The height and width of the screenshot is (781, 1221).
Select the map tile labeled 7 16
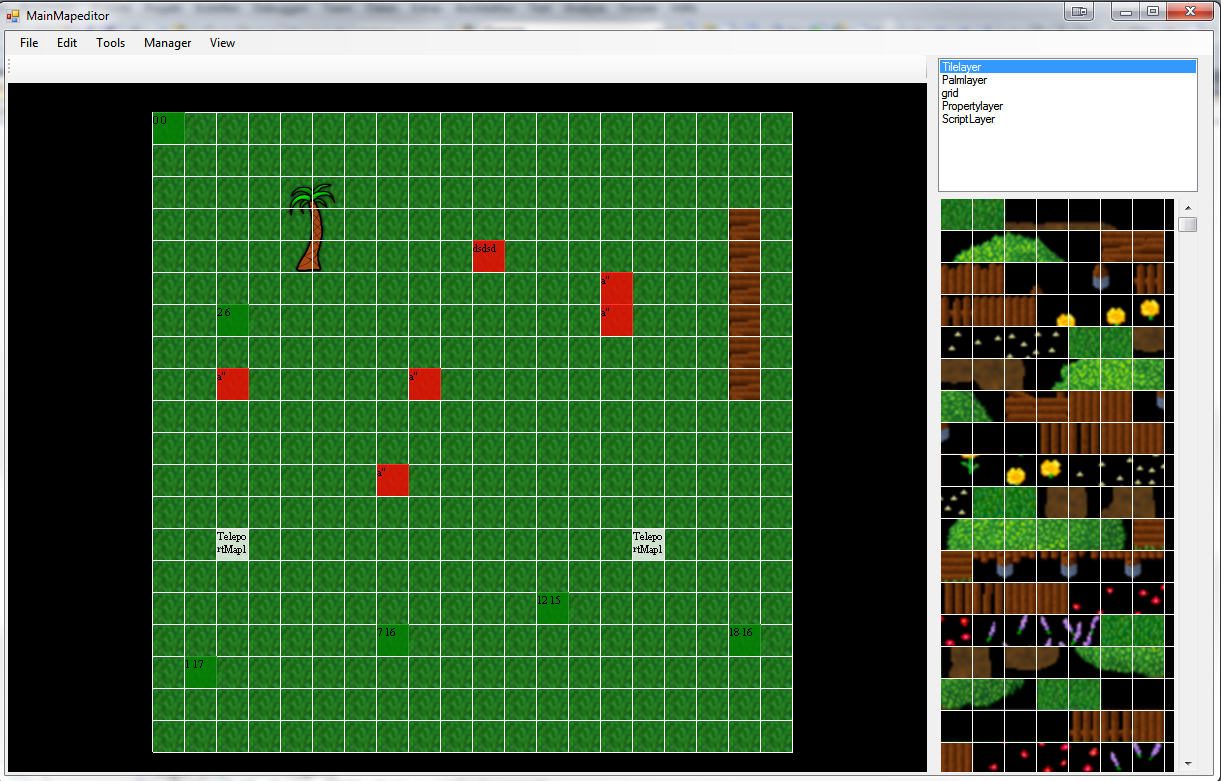click(x=393, y=640)
